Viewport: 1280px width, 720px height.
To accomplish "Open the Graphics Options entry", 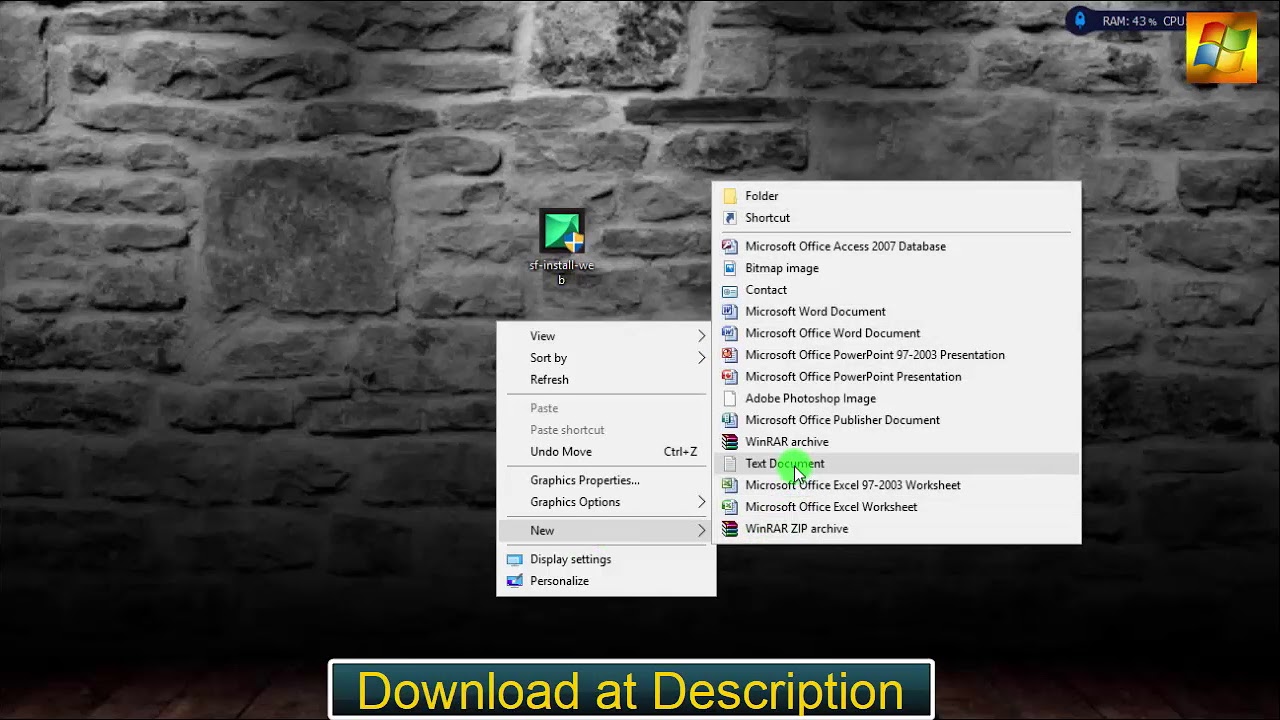I will pos(606,502).
